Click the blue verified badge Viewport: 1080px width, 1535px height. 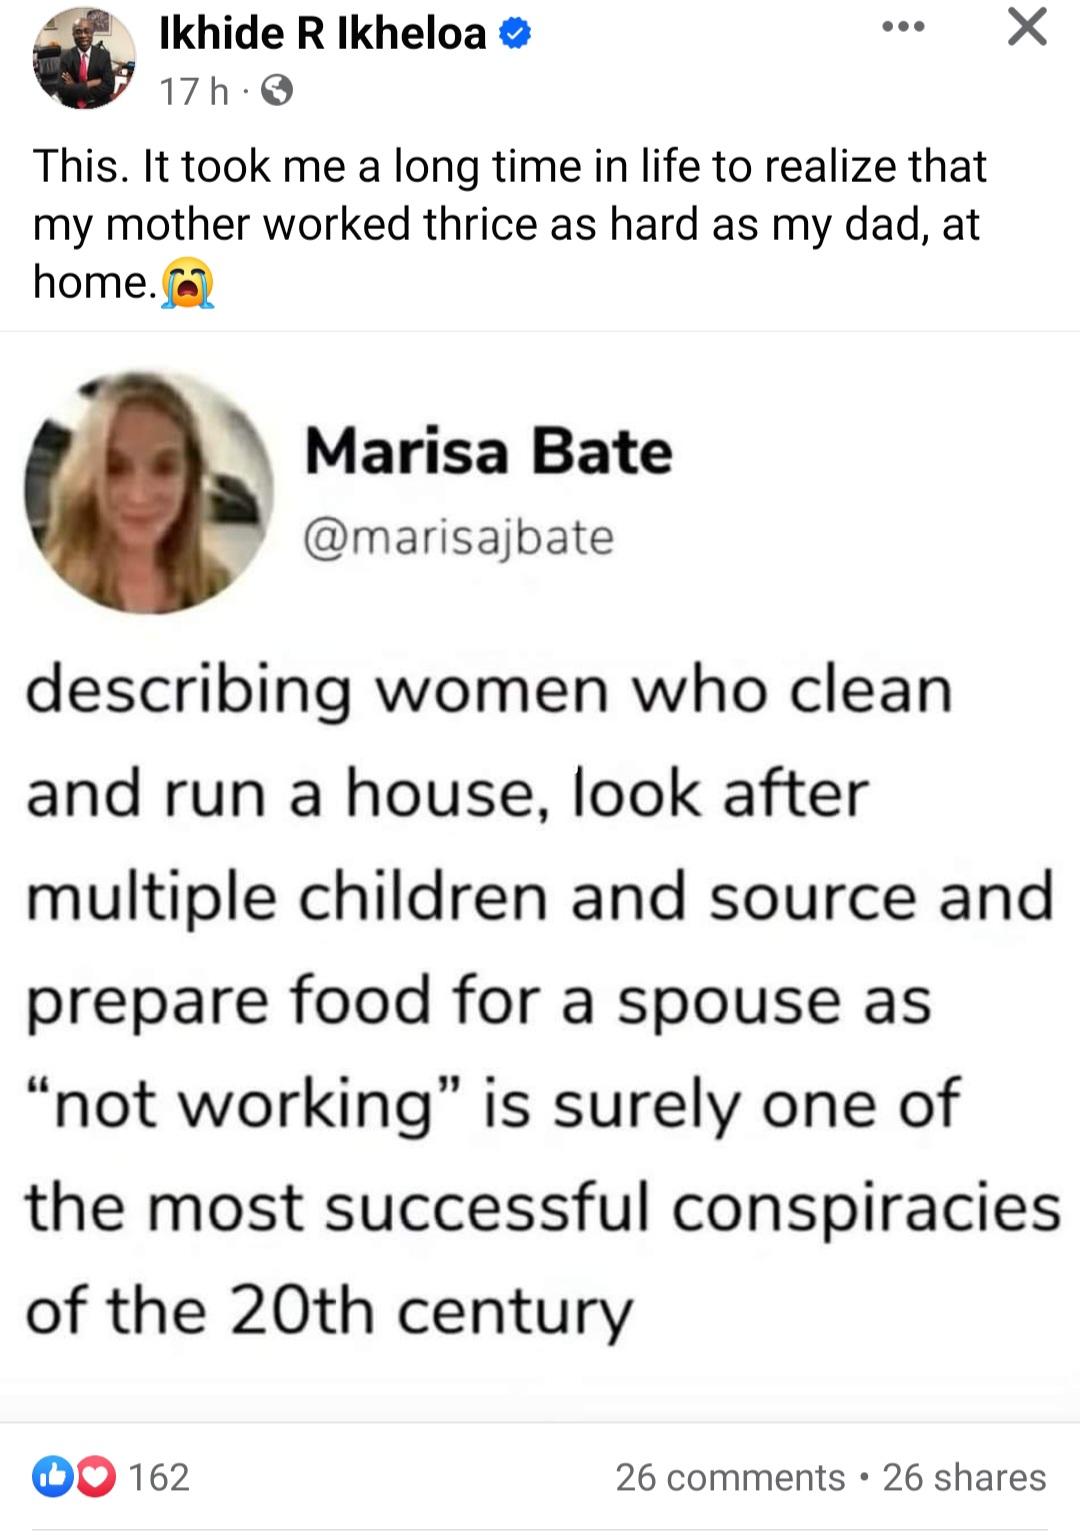point(514,35)
